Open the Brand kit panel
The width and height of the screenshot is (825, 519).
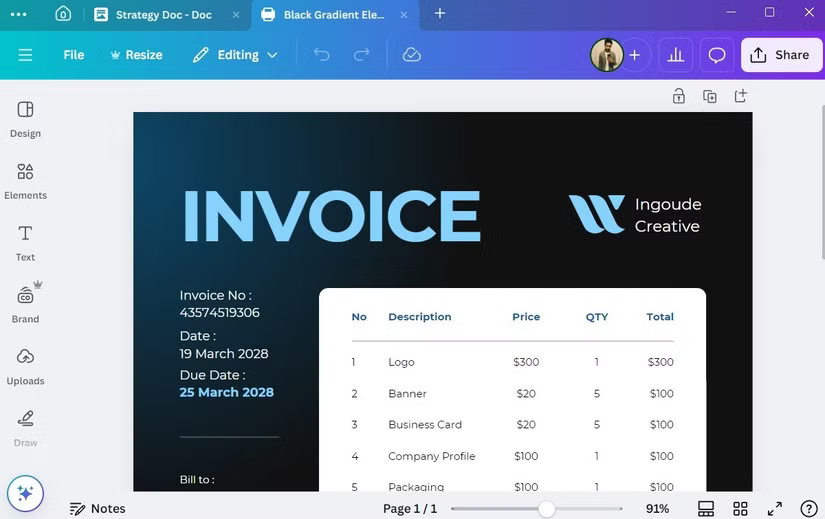[x=25, y=304]
